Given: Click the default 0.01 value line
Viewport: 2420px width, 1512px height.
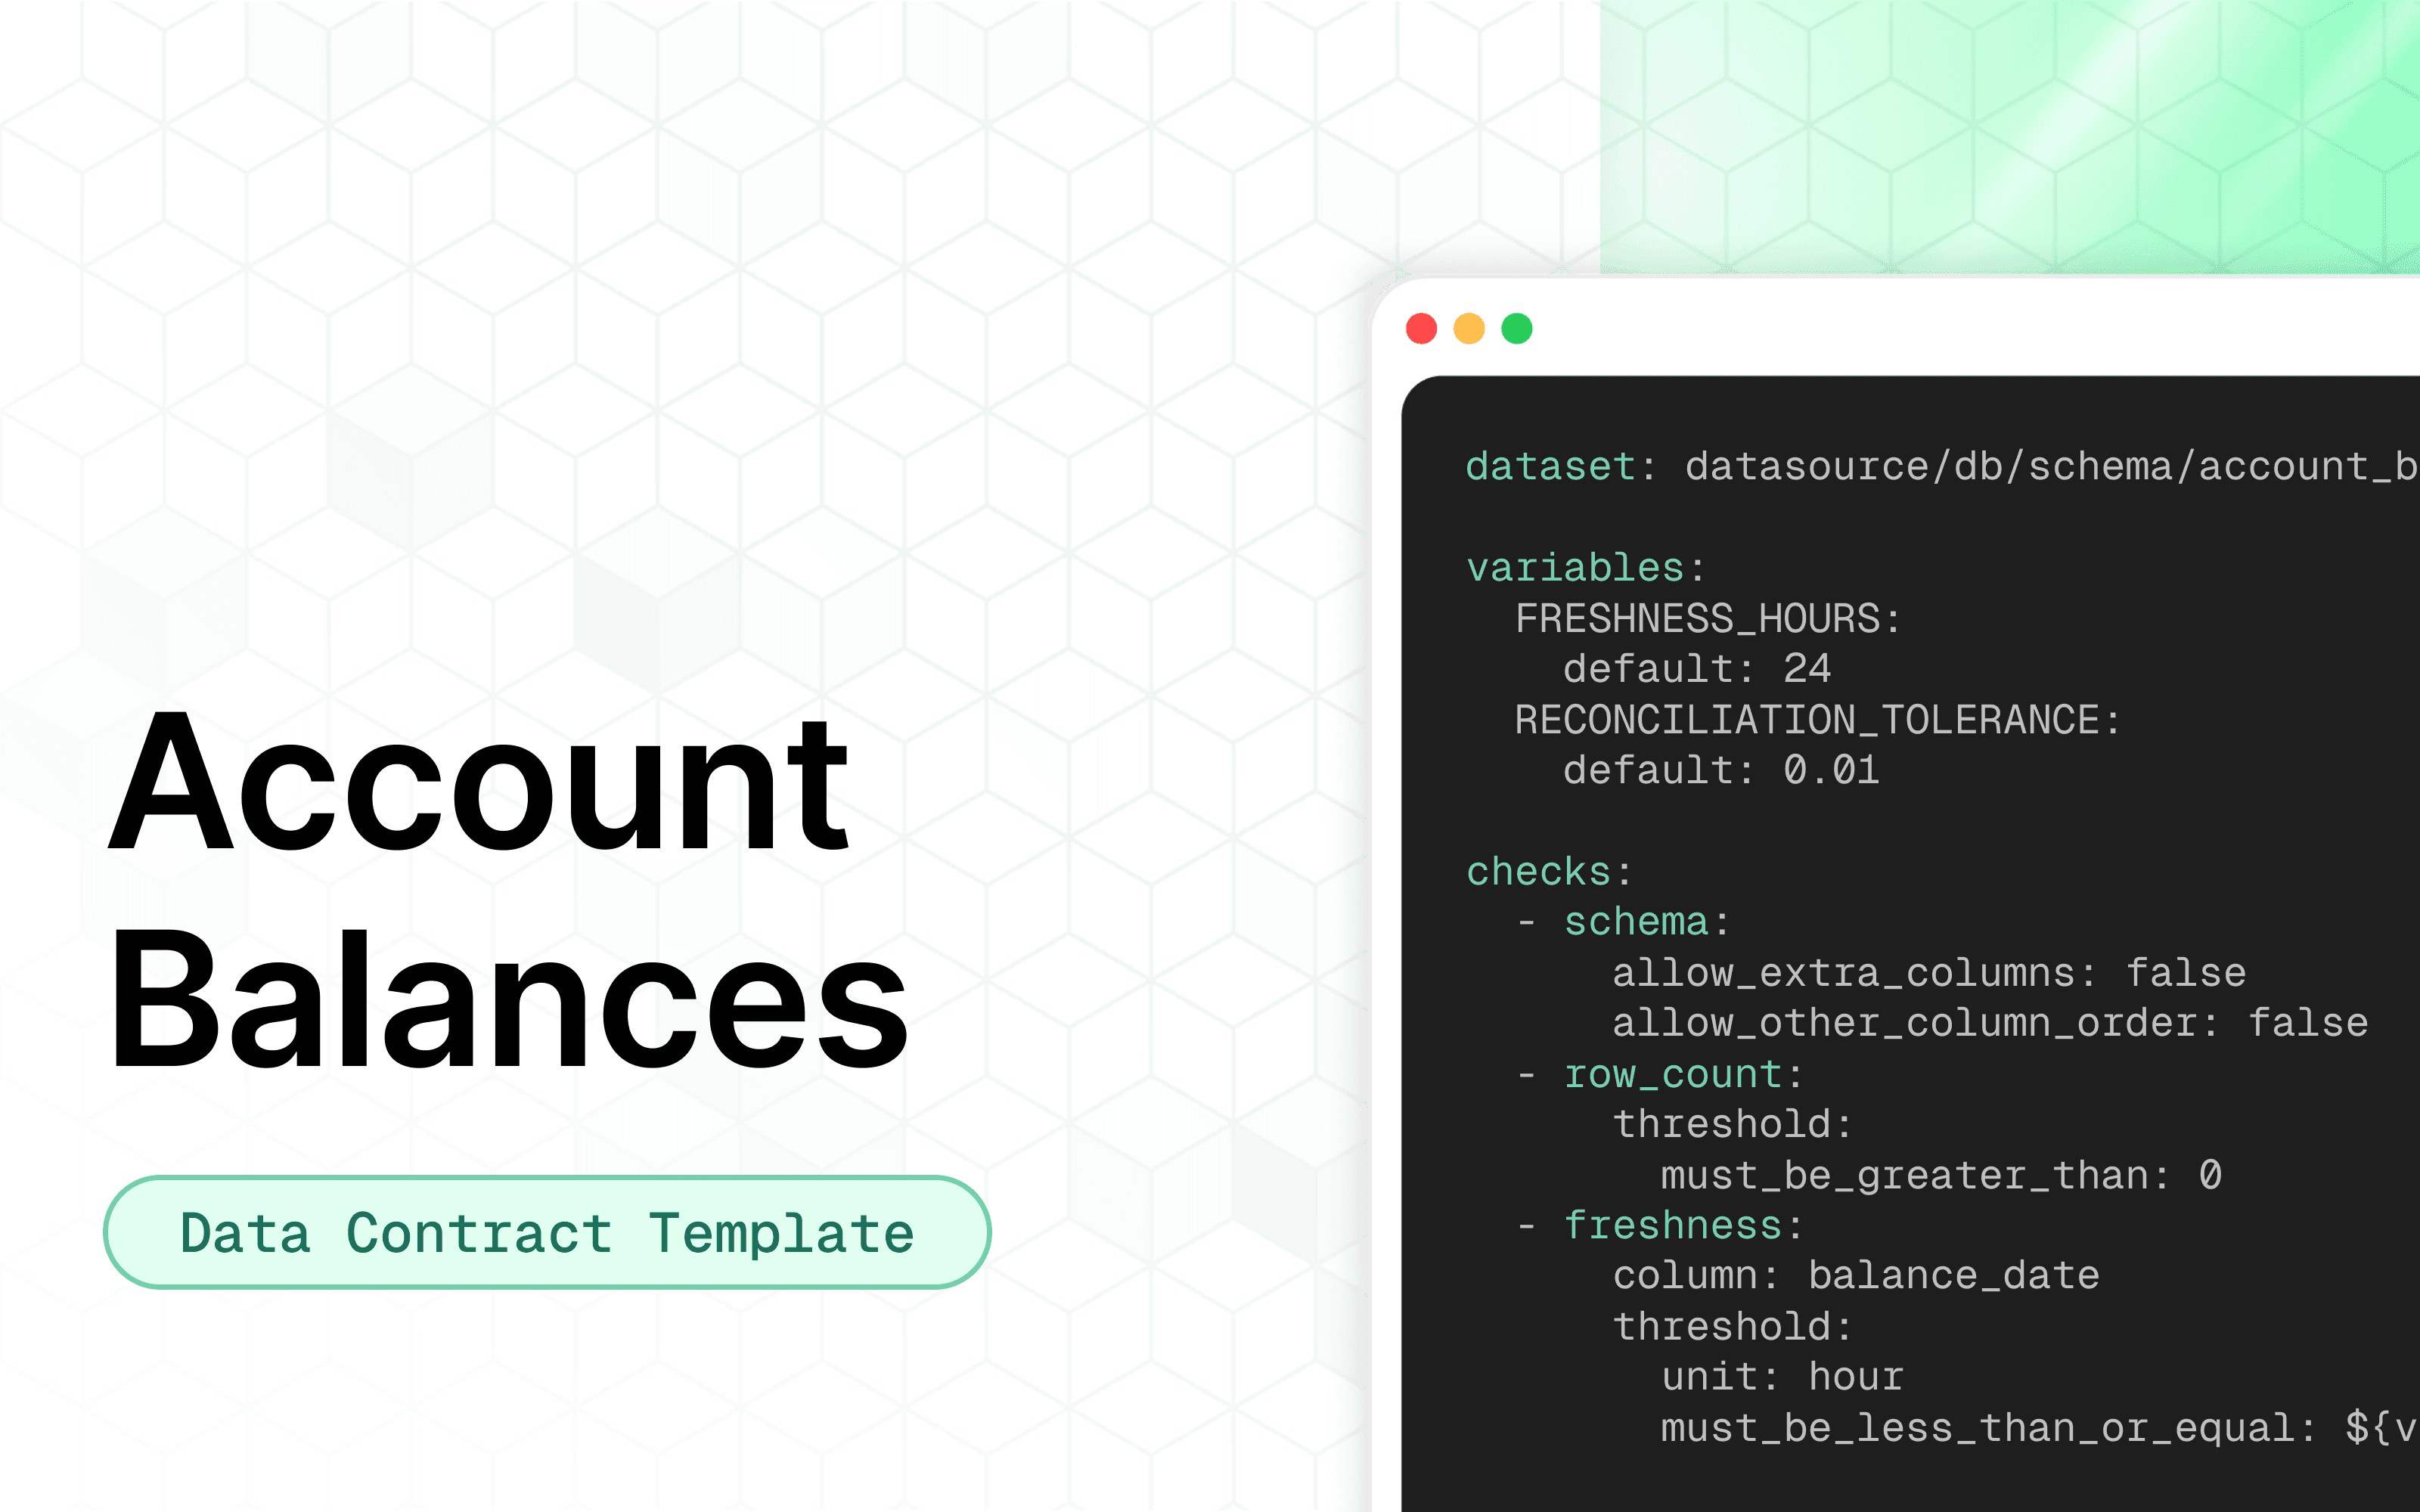Looking at the screenshot, I should point(1720,770).
